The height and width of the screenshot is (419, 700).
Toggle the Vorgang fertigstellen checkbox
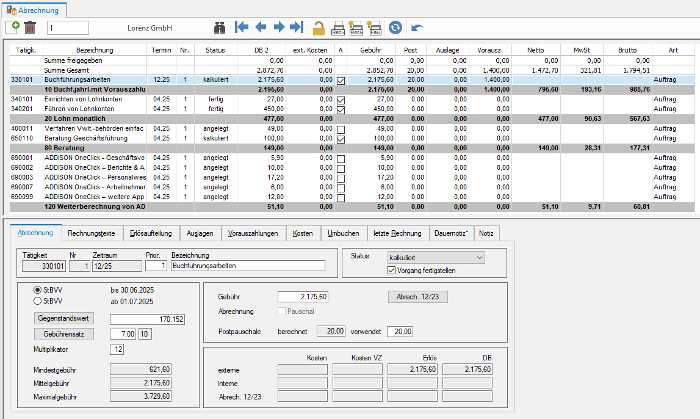(392, 270)
